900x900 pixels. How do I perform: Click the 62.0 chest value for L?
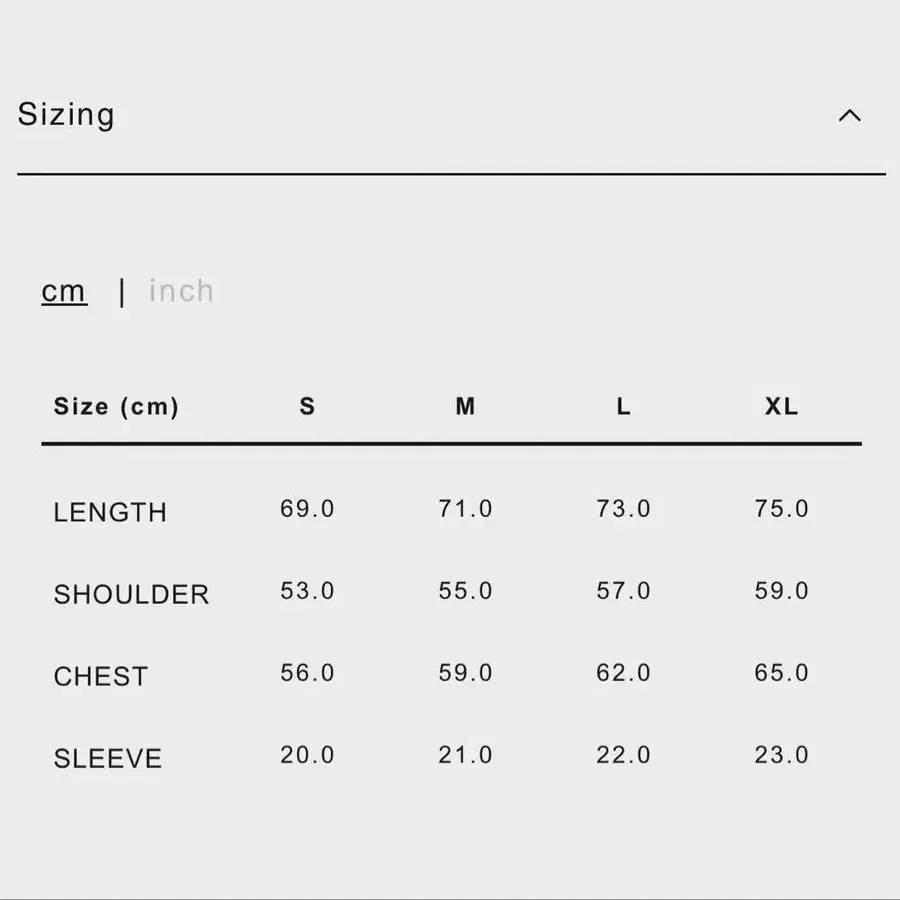623,673
